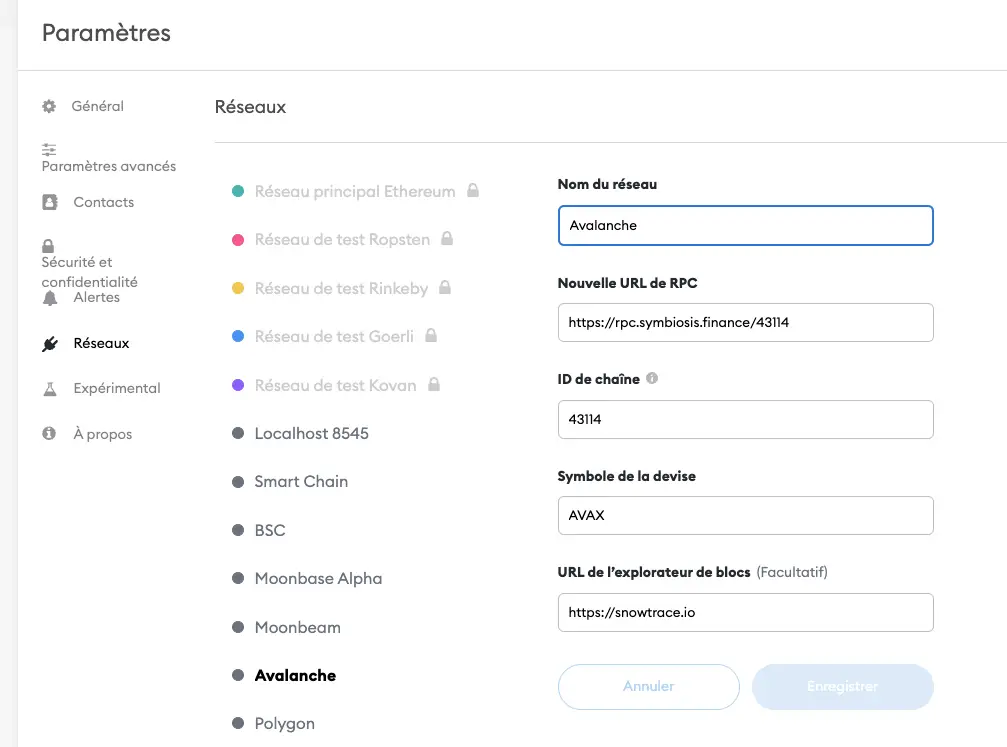Focus the Nom du réseau field
Screen dimensions: 1007x747
[745, 226]
